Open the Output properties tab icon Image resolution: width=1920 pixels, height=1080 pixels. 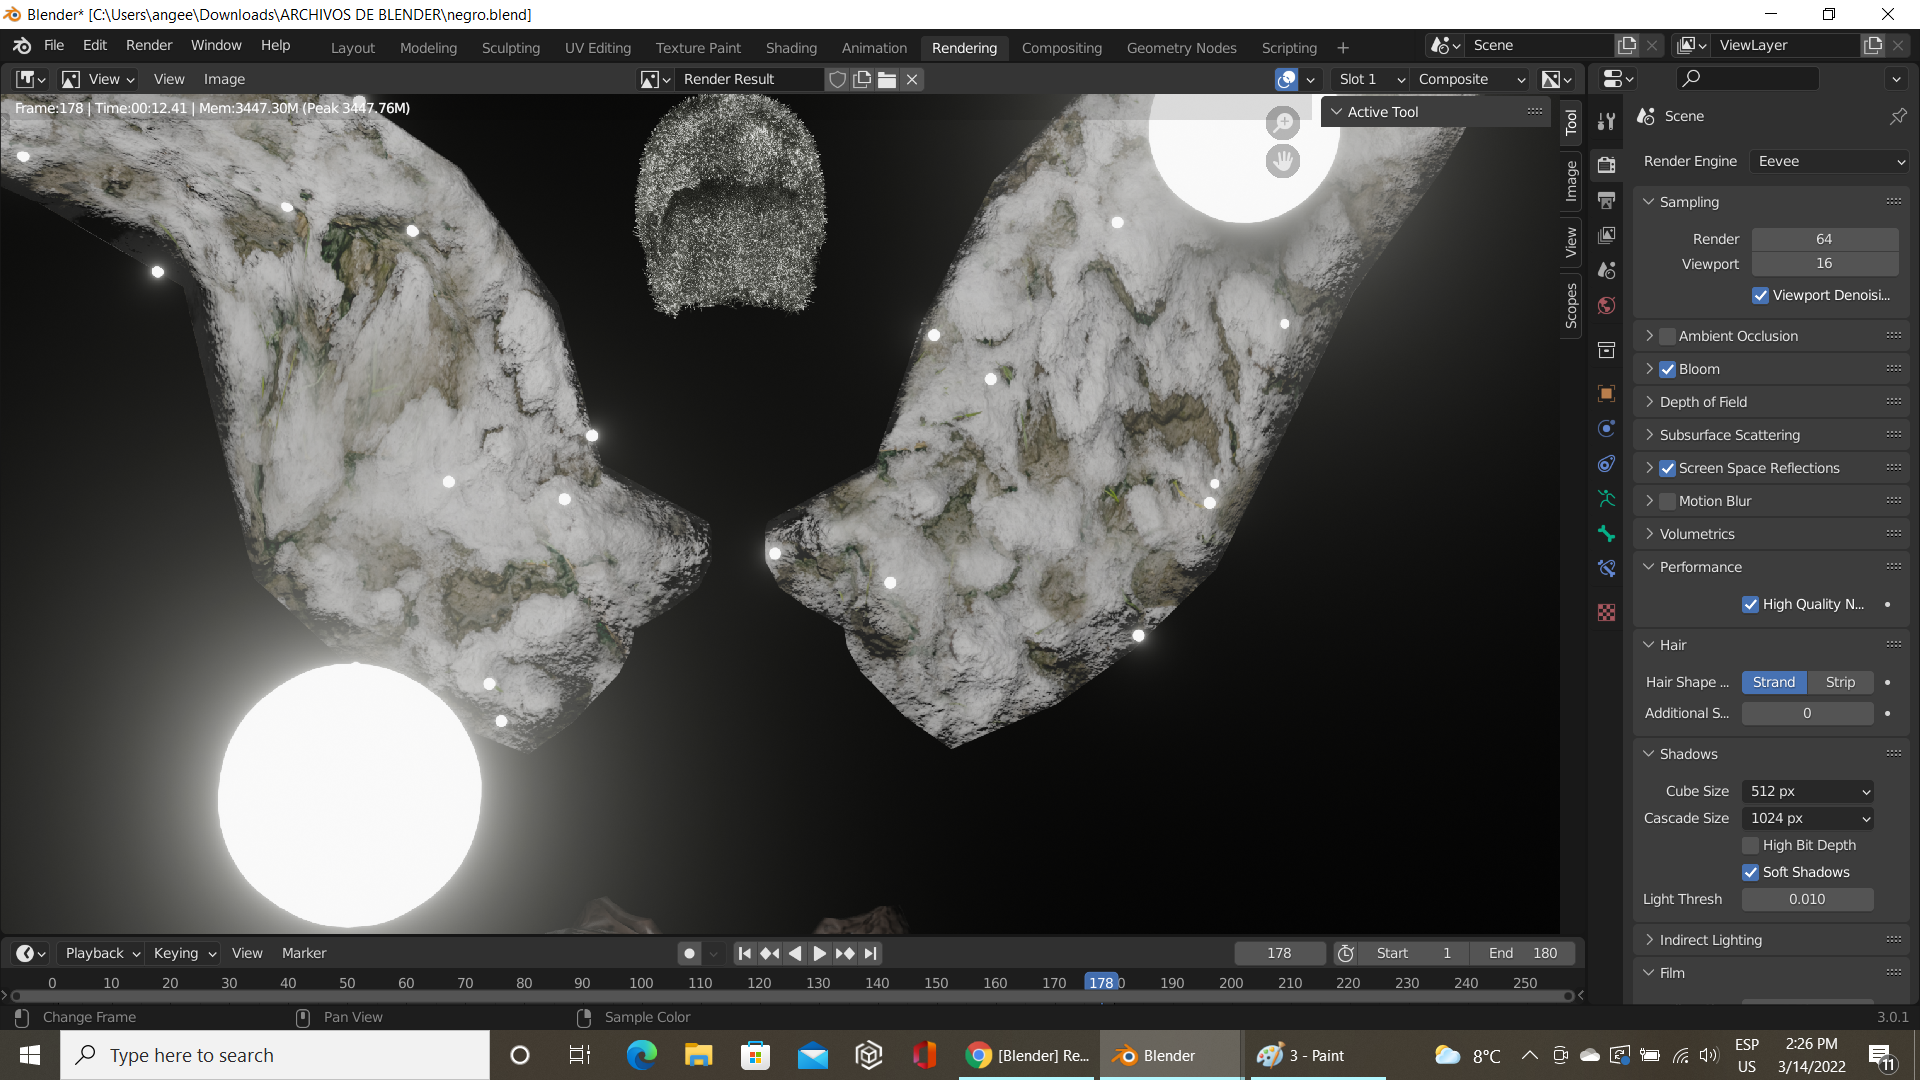pyautogui.click(x=1606, y=200)
